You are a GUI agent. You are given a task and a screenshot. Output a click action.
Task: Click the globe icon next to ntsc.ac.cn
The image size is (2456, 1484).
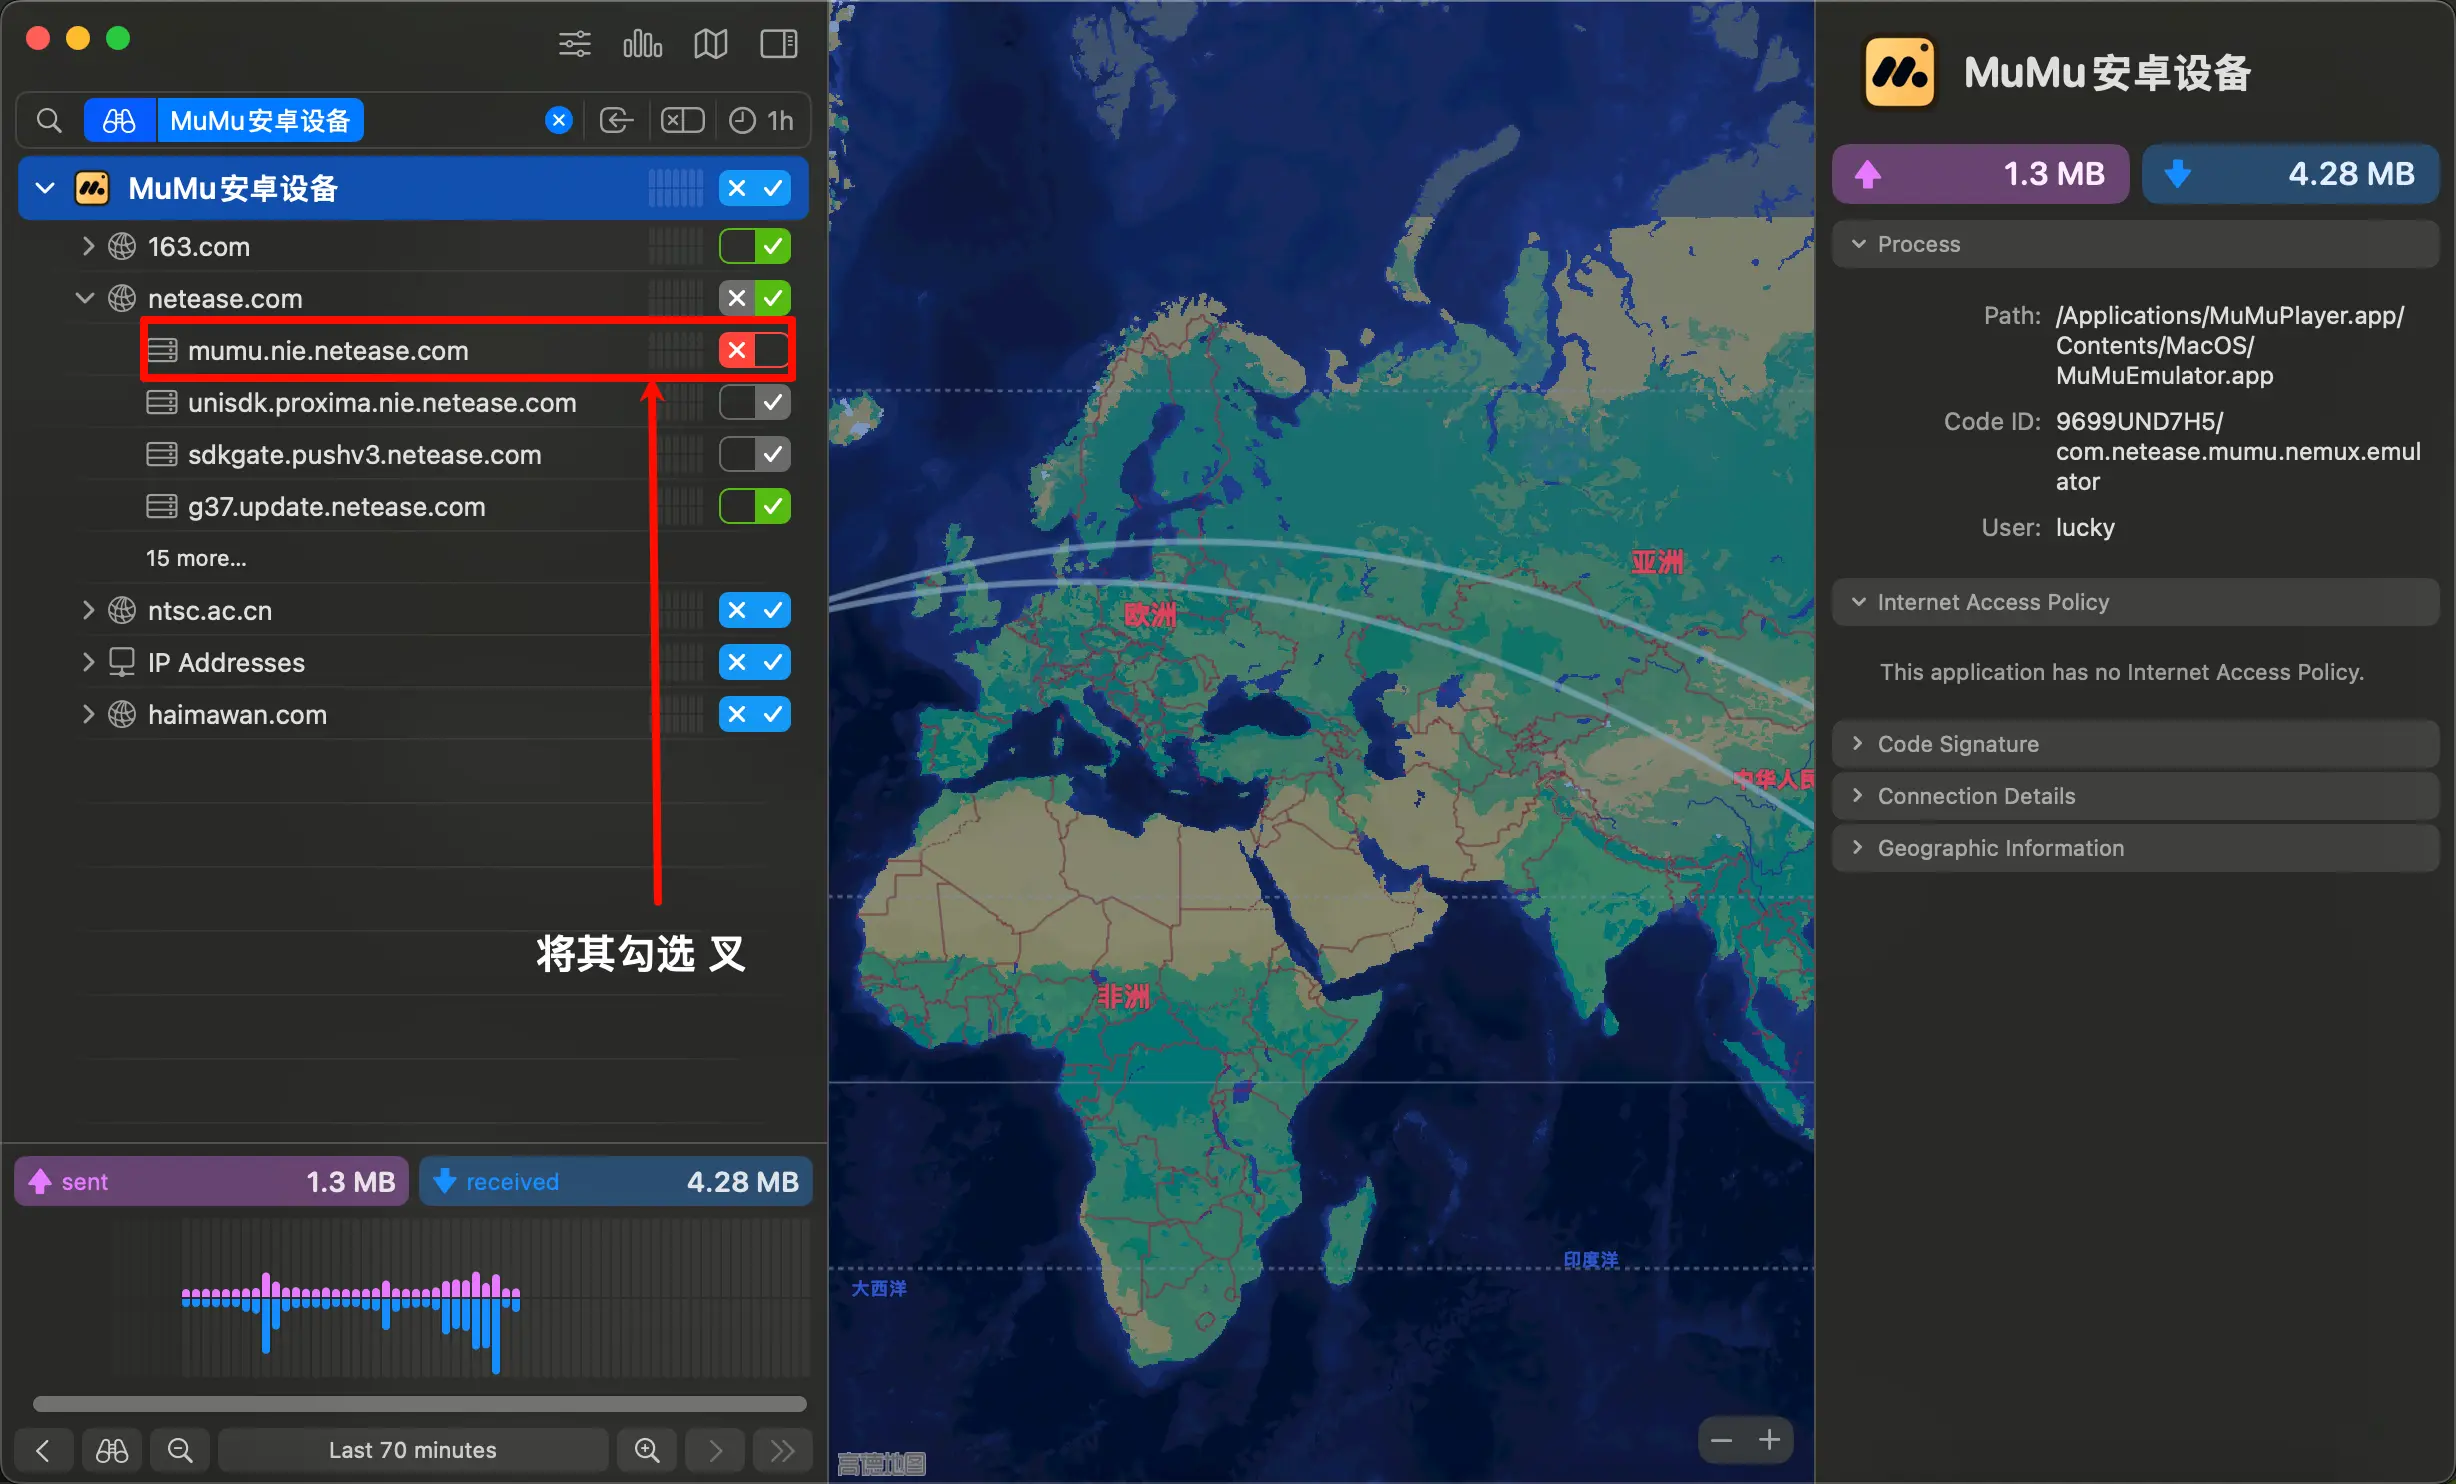pyautogui.click(x=122, y=610)
